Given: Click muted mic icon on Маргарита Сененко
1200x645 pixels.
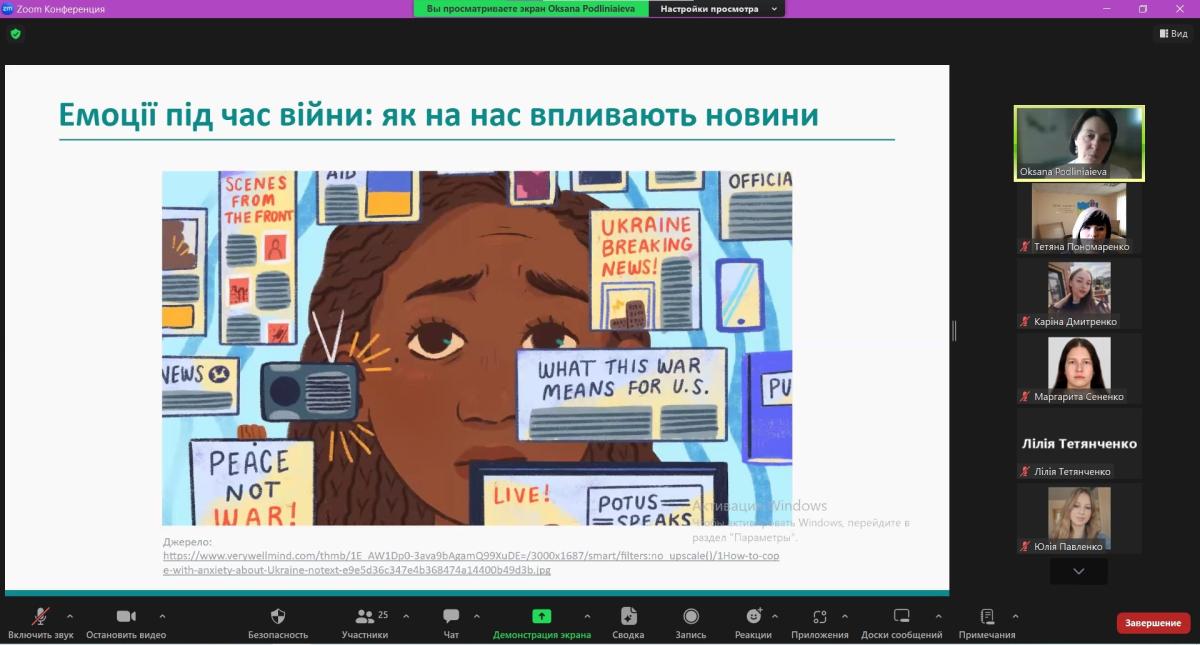Looking at the screenshot, I should [1024, 397].
